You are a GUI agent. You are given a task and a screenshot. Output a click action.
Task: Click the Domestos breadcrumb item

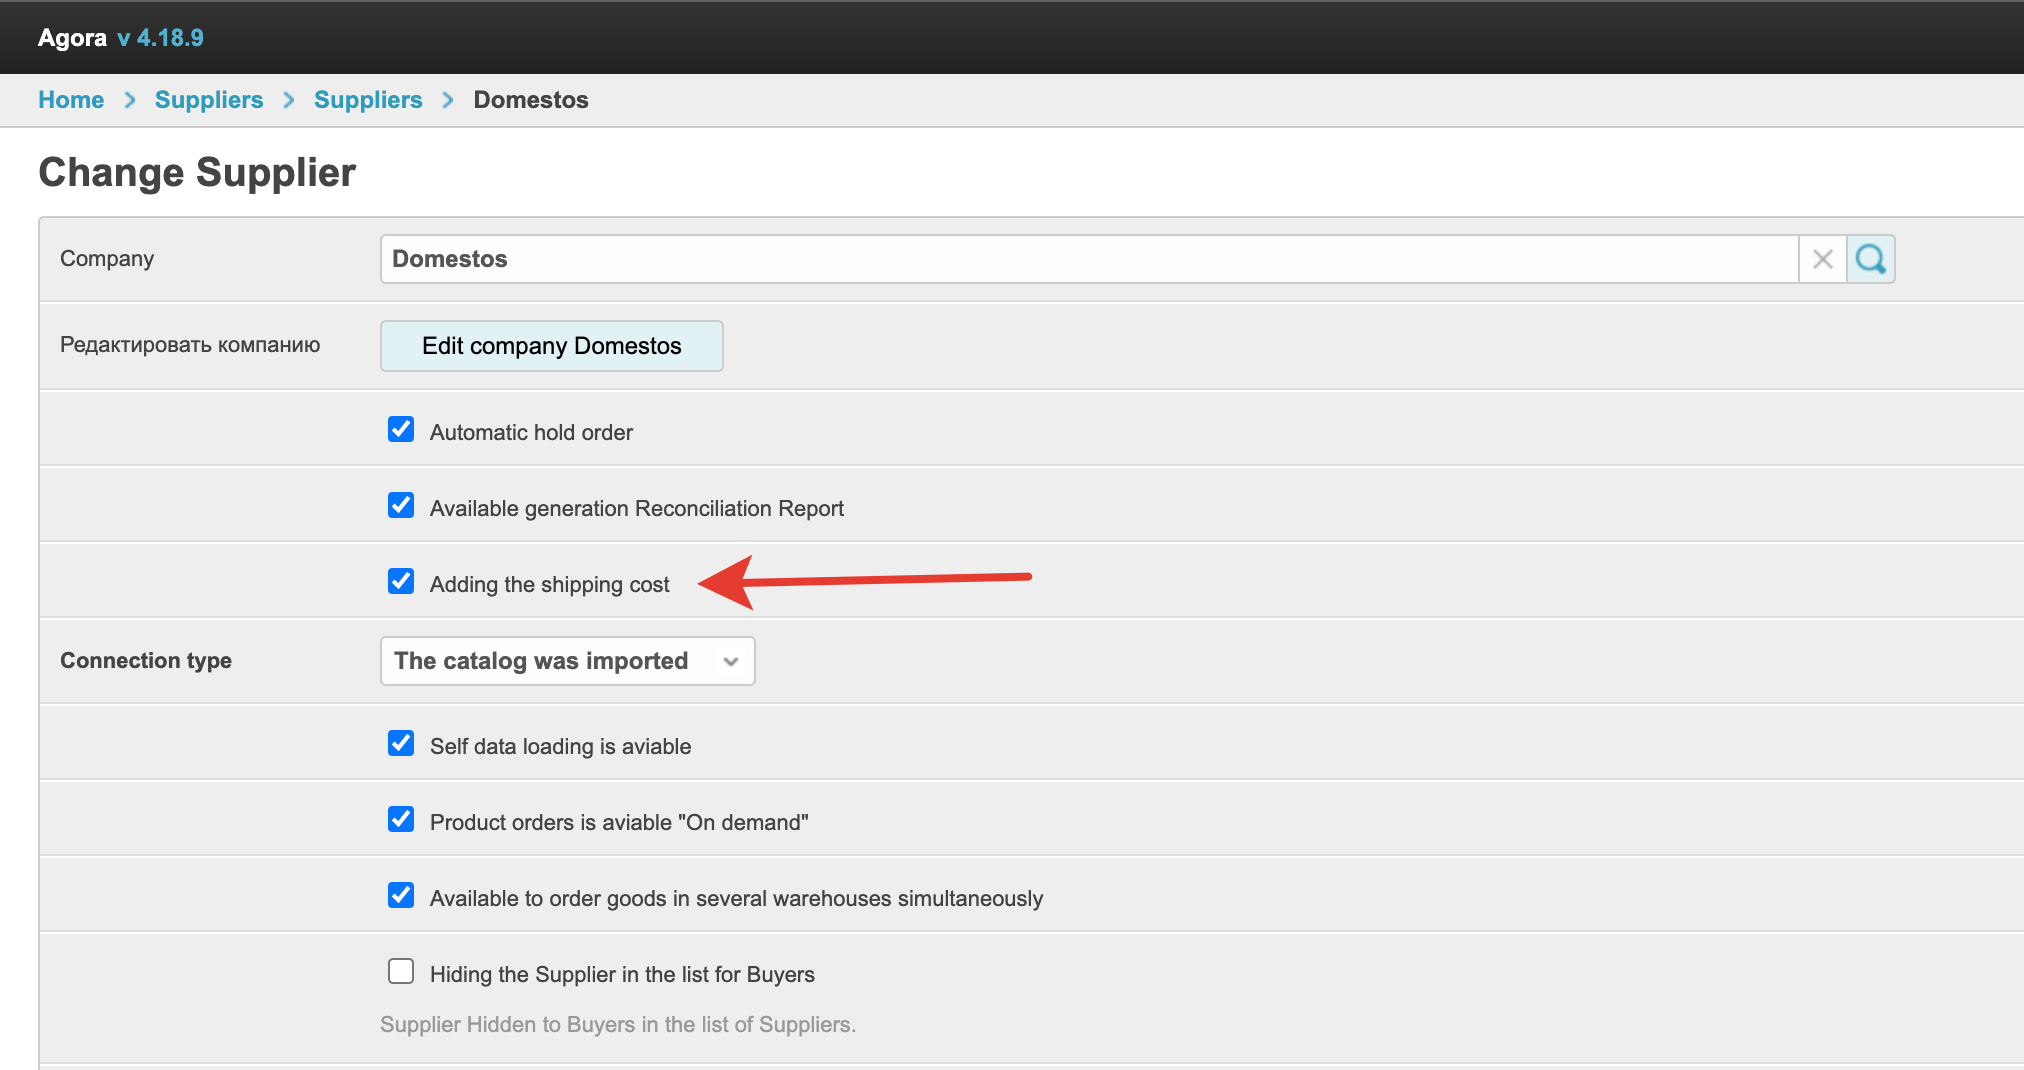(x=531, y=100)
